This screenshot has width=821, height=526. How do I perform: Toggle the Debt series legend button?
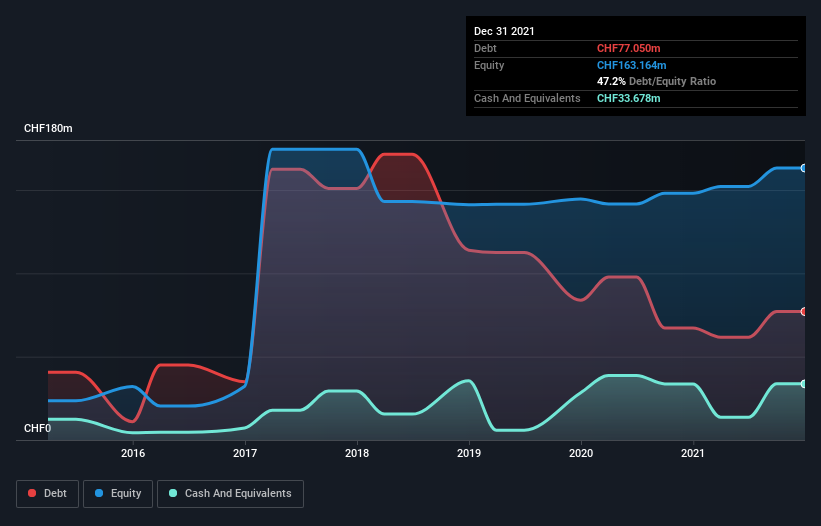click(47, 494)
